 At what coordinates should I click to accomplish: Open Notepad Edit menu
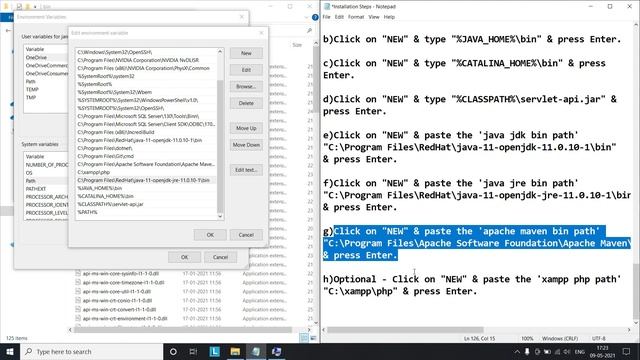[x=339, y=17]
